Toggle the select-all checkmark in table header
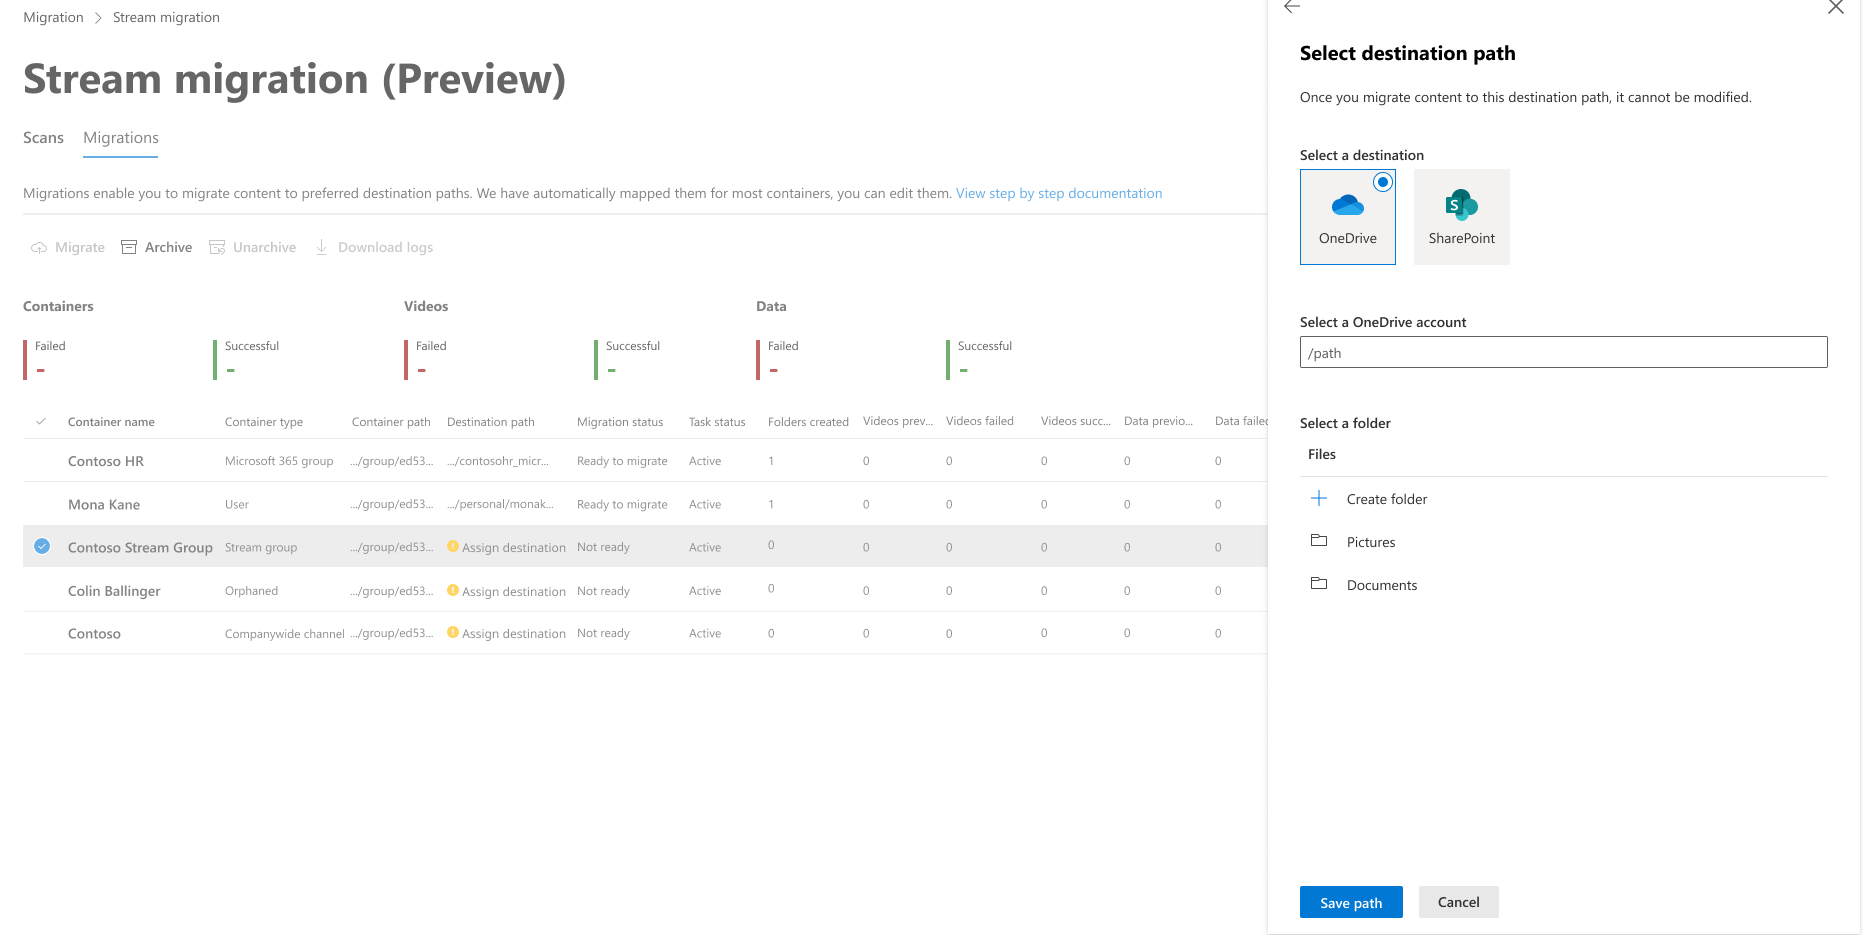The width and height of the screenshot is (1863, 935). 41,421
